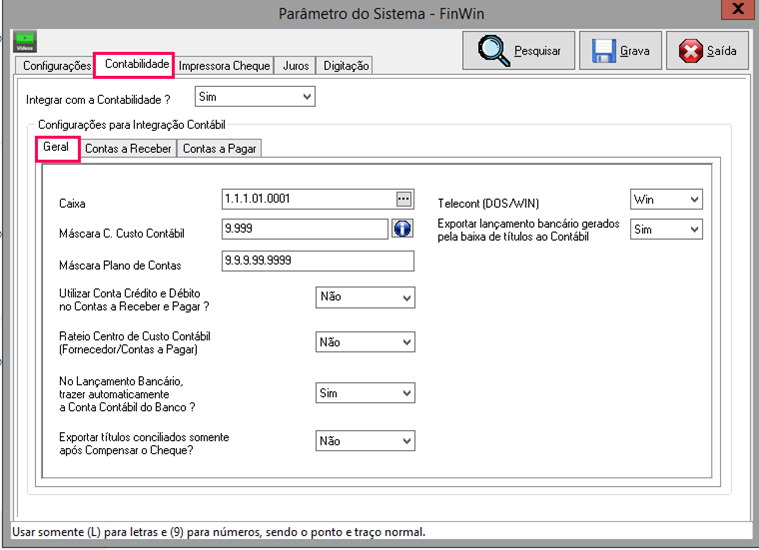This screenshot has height=550, width=759.
Task: Open Caixa account lookup ellipsis button
Action: (403, 198)
